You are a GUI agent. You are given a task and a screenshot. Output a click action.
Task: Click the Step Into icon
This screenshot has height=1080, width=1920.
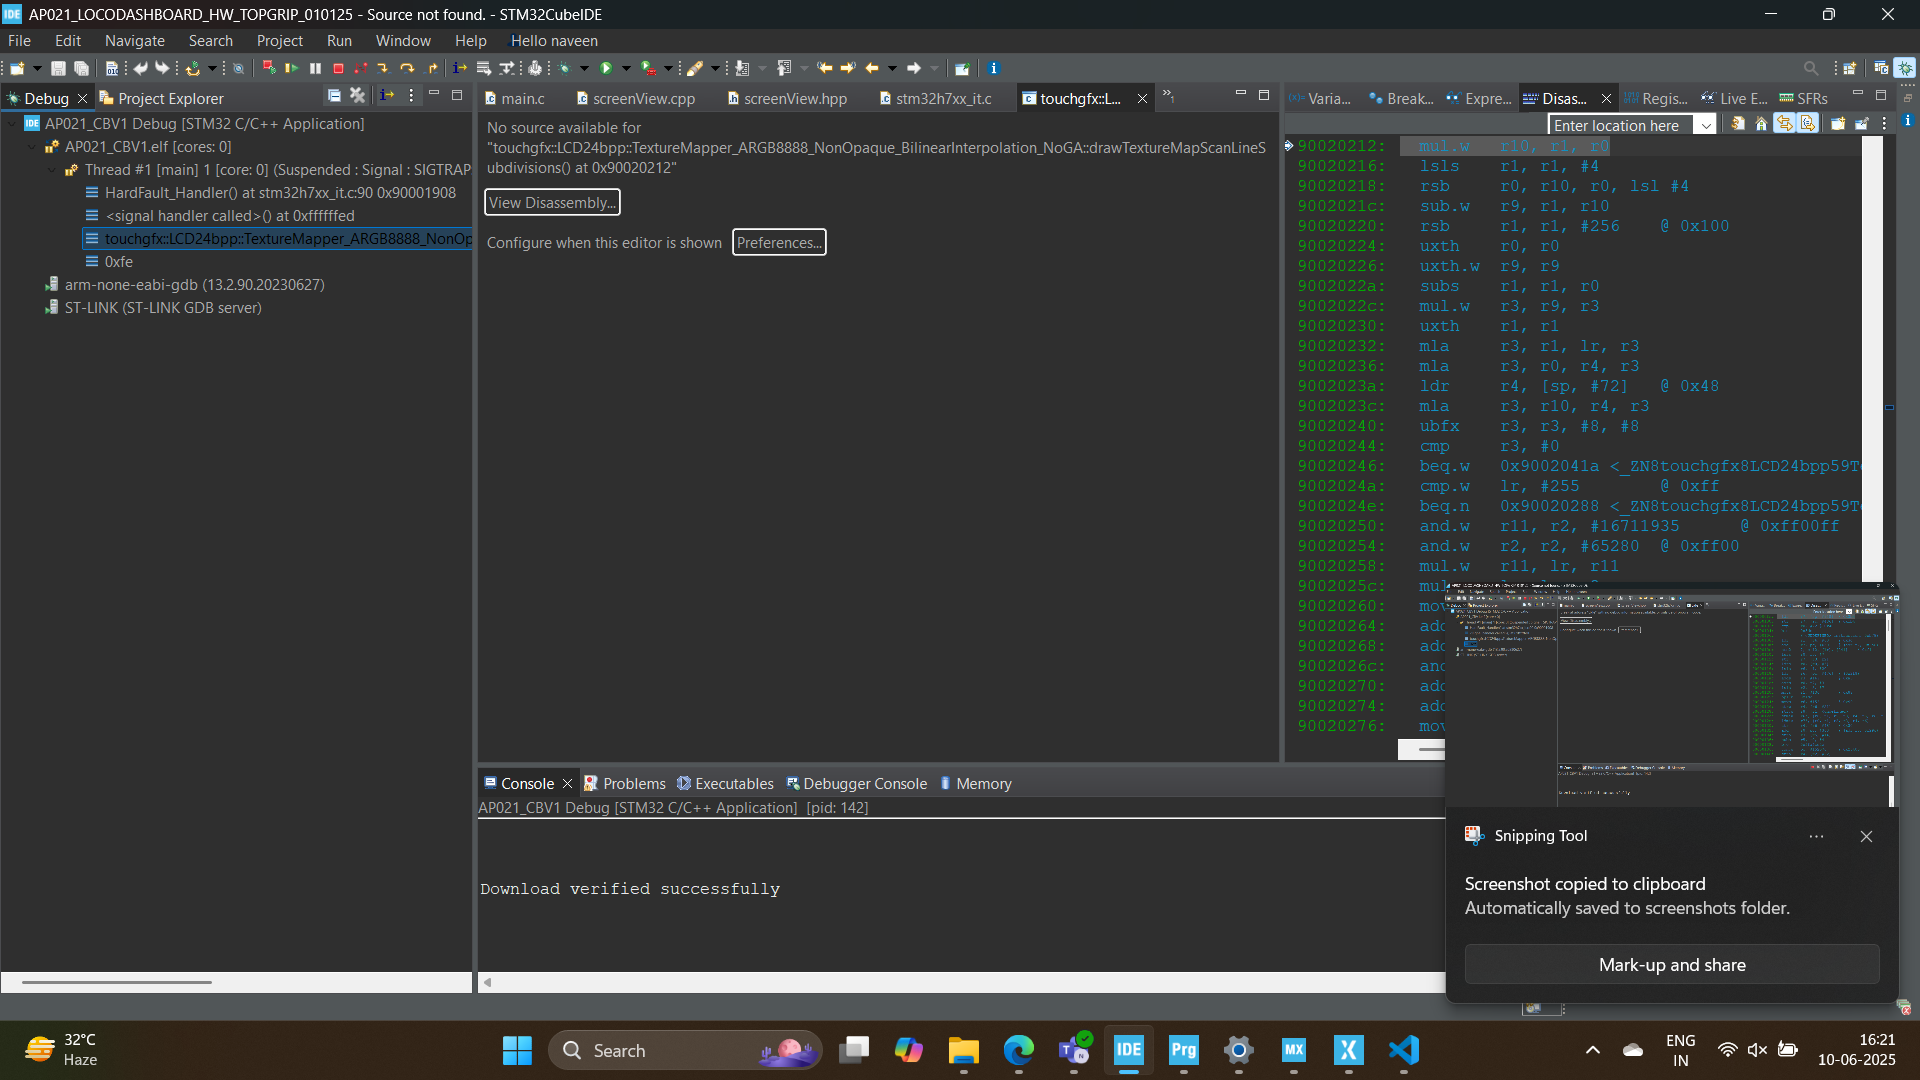[383, 68]
